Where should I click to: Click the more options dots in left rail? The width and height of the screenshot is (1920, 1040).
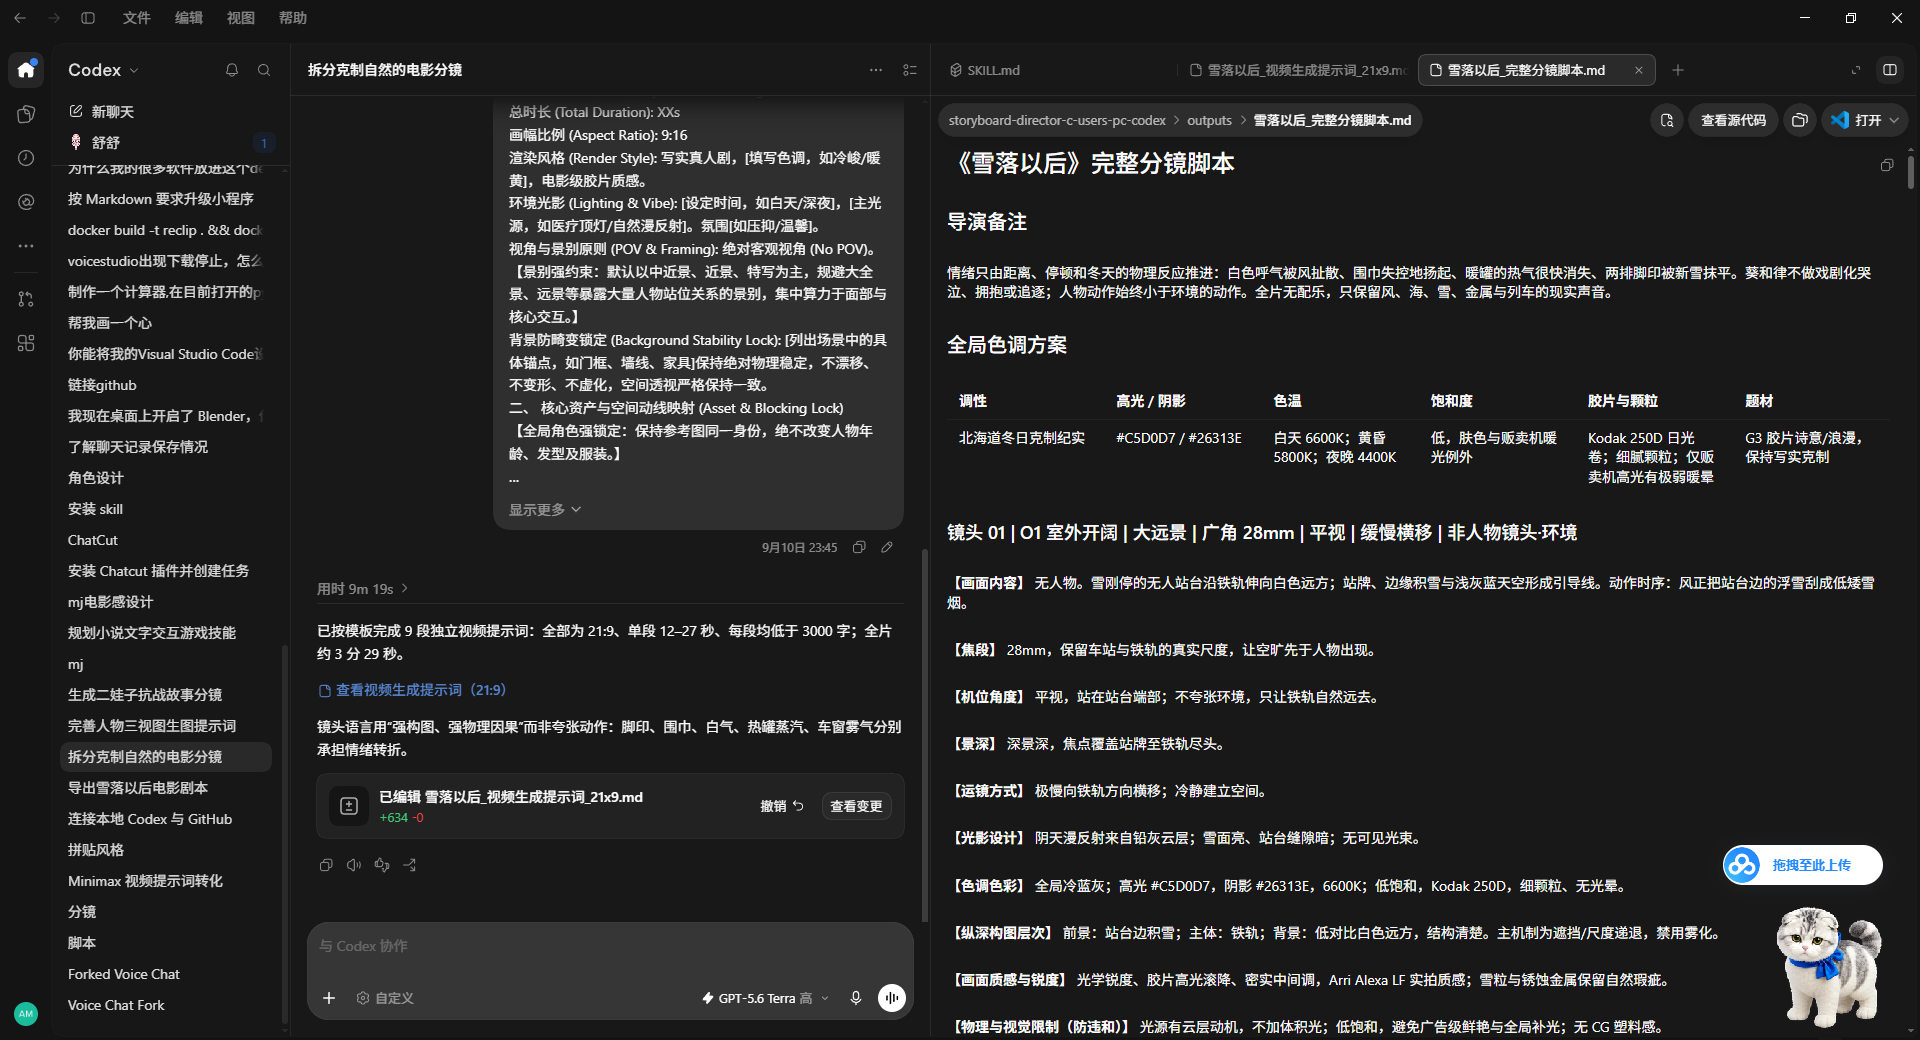[26, 246]
